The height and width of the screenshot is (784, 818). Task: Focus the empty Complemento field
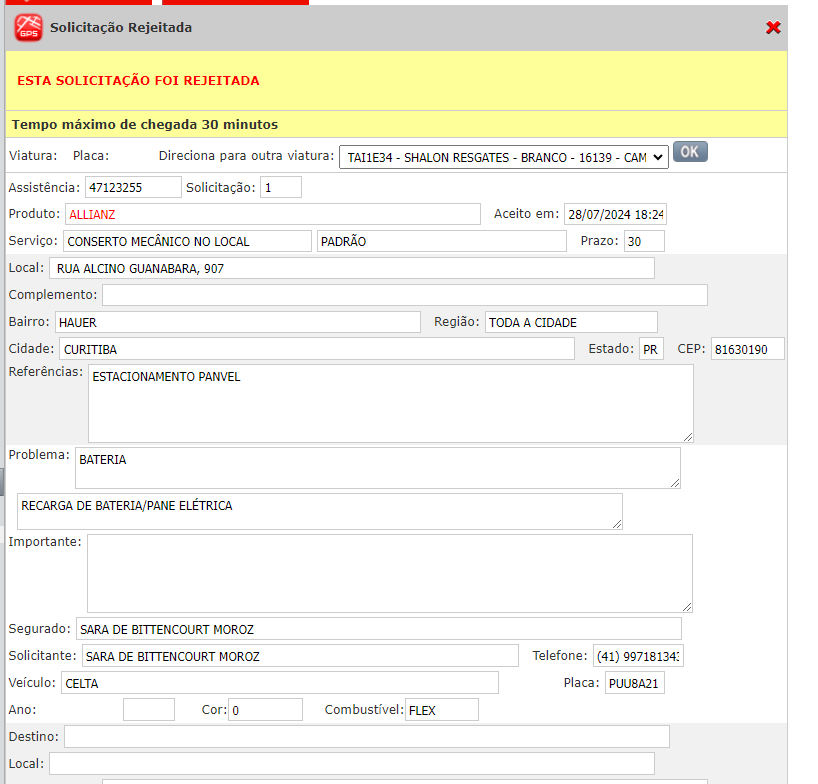[x=404, y=295]
